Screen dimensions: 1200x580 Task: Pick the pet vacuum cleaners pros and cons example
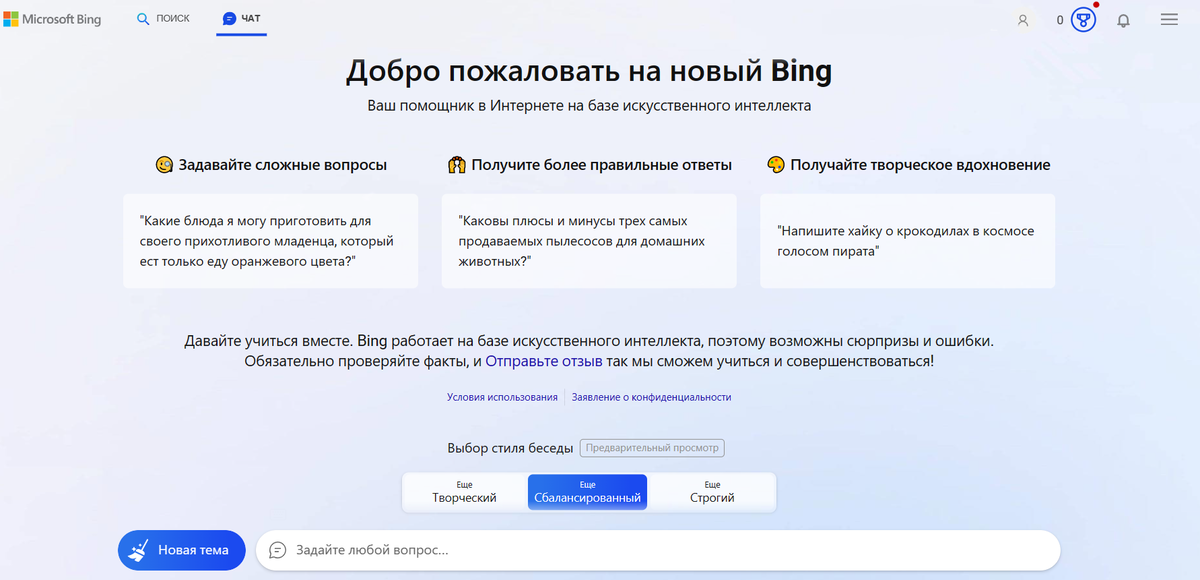[589, 241]
